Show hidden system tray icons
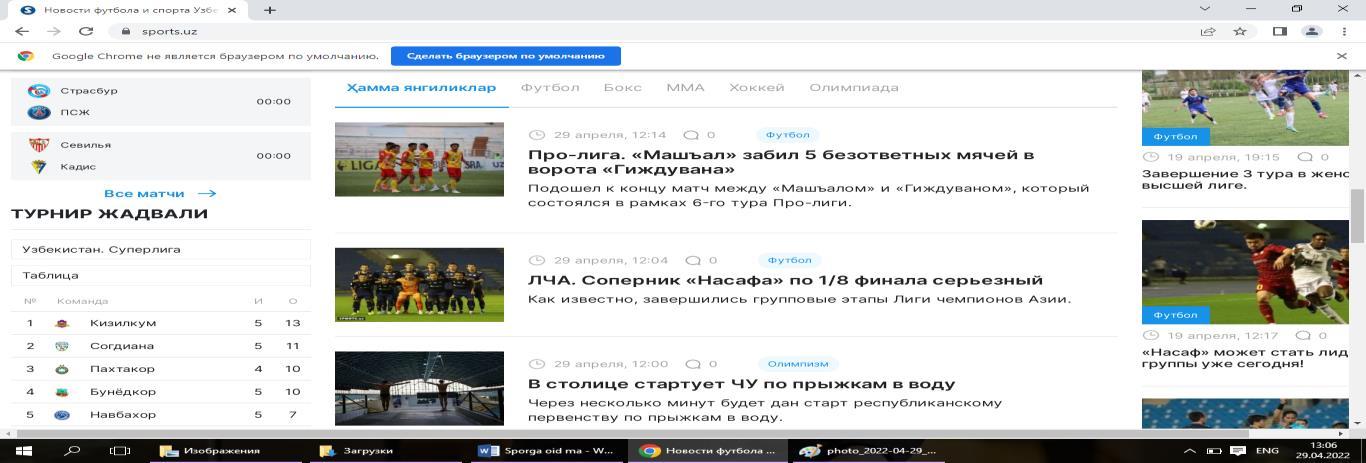Viewport: 1366px width, 463px height. point(1190,451)
